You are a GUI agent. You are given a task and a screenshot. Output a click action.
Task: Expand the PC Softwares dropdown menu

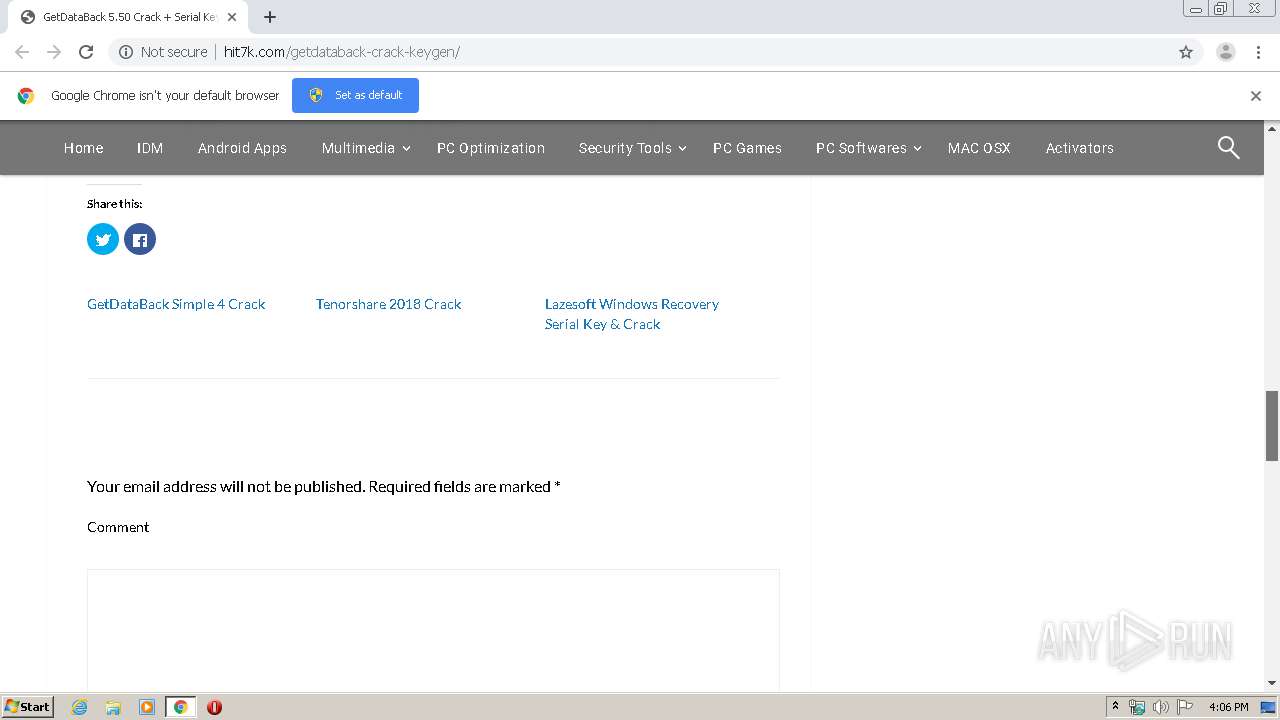[x=869, y=148]
